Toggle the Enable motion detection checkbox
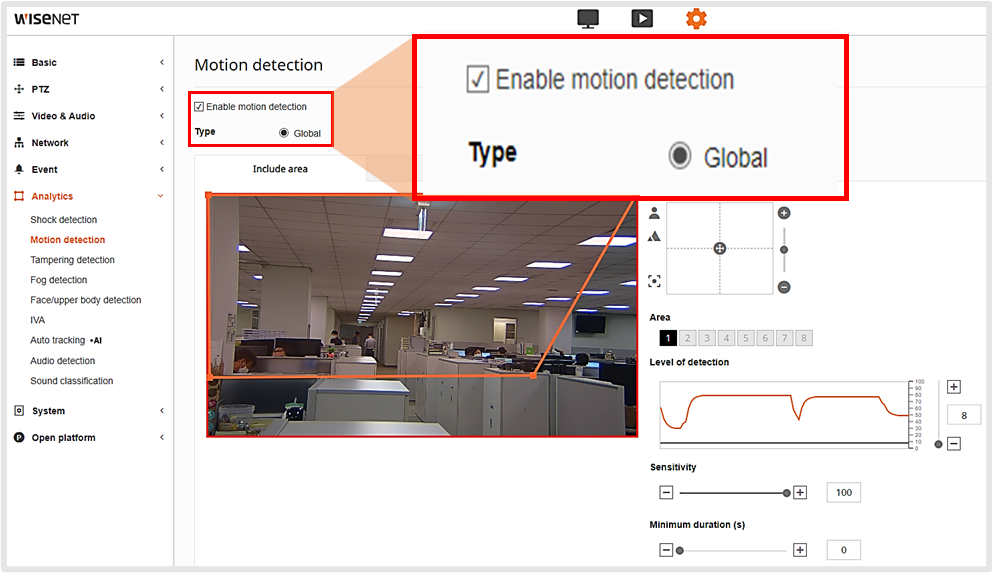 (x=199, y=107)
